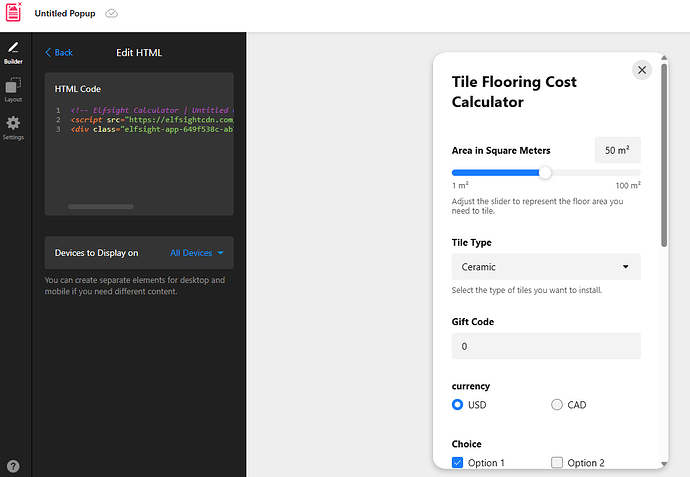Close the popup with X icon

(642, 70)
